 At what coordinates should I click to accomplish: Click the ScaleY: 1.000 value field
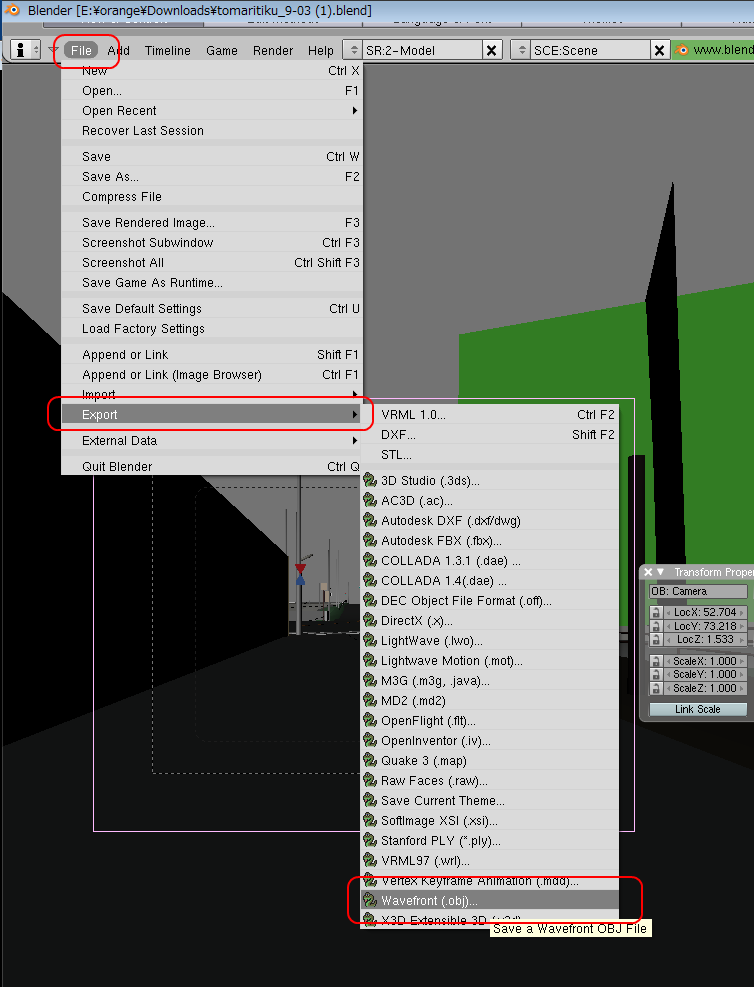point(705,675)
